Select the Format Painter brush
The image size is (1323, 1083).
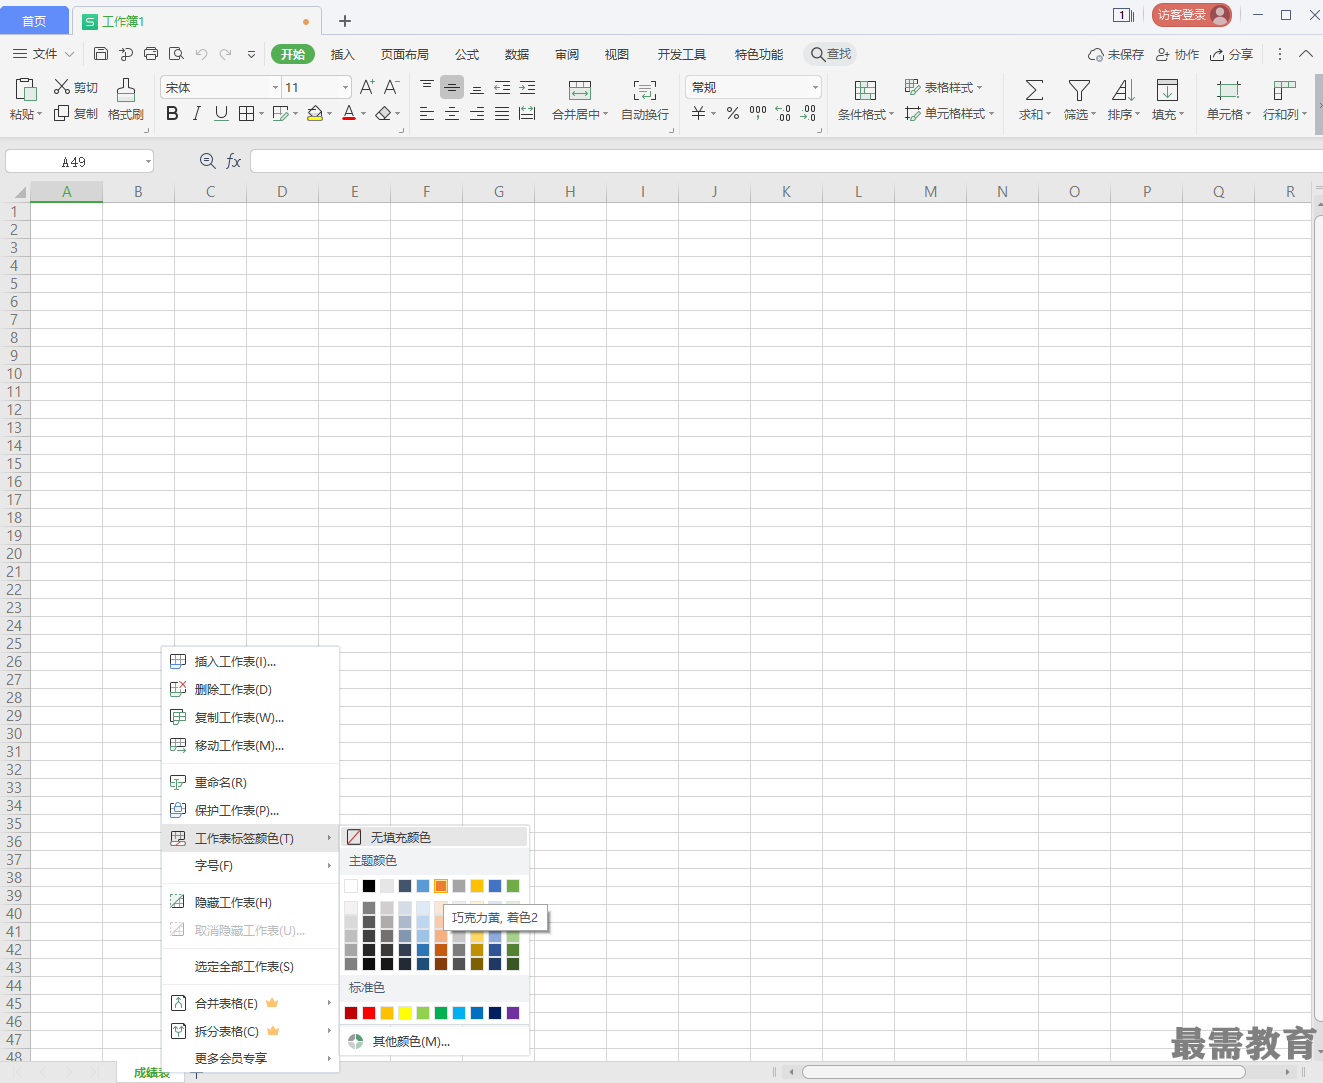point(126,99)
